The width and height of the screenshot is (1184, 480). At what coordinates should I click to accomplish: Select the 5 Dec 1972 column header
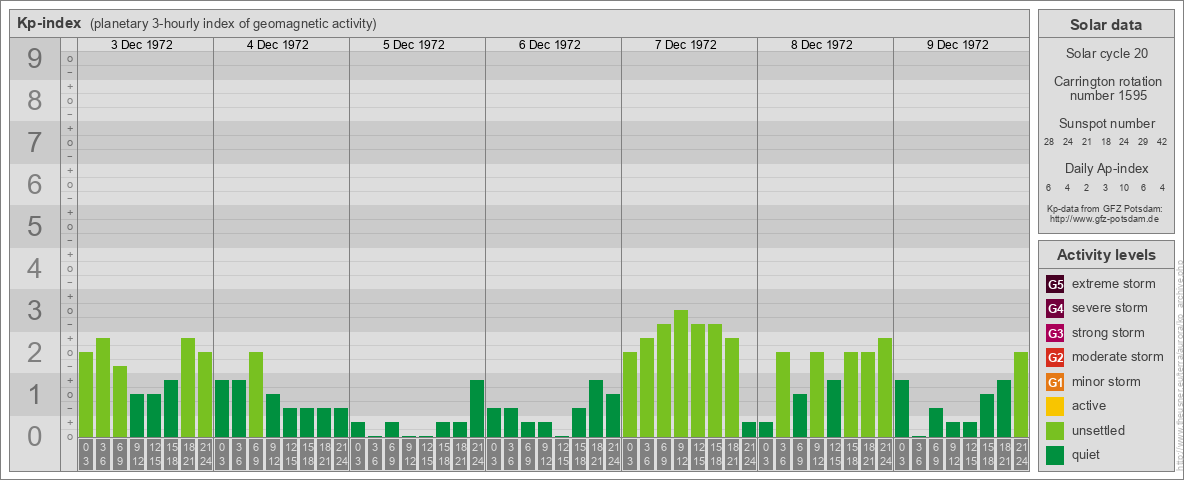click(414, 45)
